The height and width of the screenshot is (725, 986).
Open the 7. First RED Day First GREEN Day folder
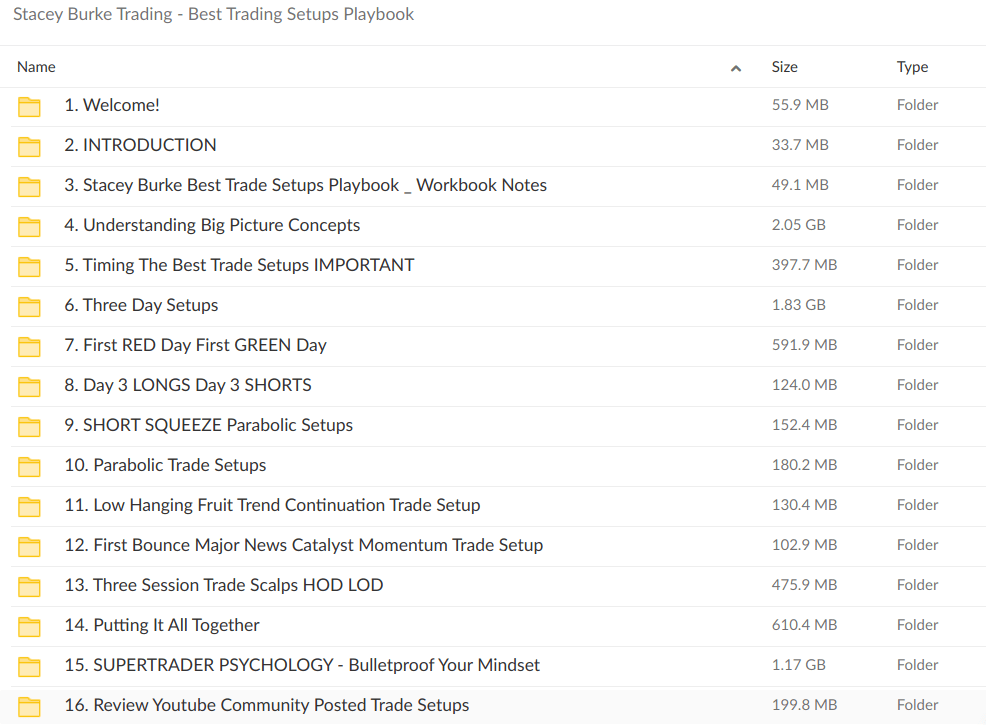click(x=195, y=345)
